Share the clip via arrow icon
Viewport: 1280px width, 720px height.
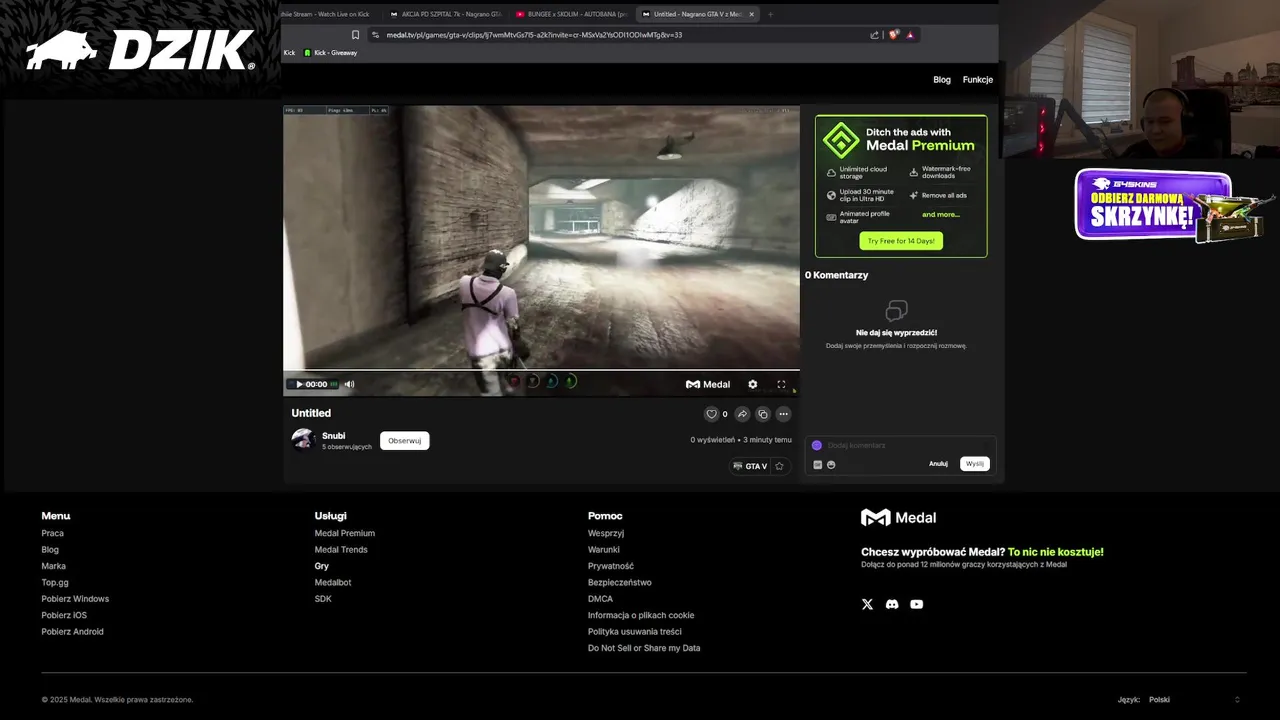[x=742, y=414]
